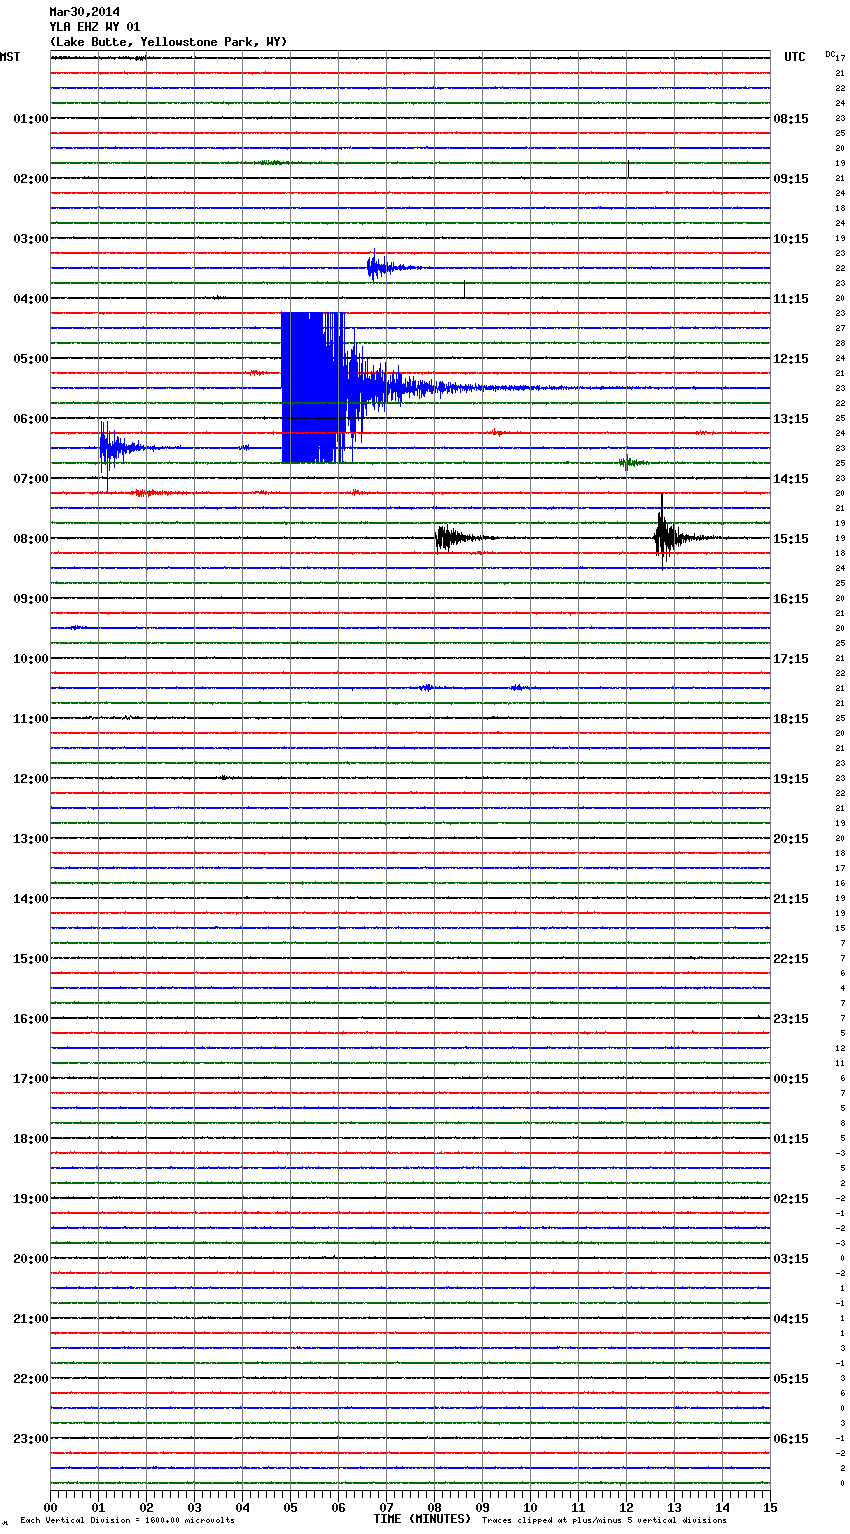The image size is (850, 1534).
Task: Select the 08:00 MST hour label
Action: pos(31,539)
